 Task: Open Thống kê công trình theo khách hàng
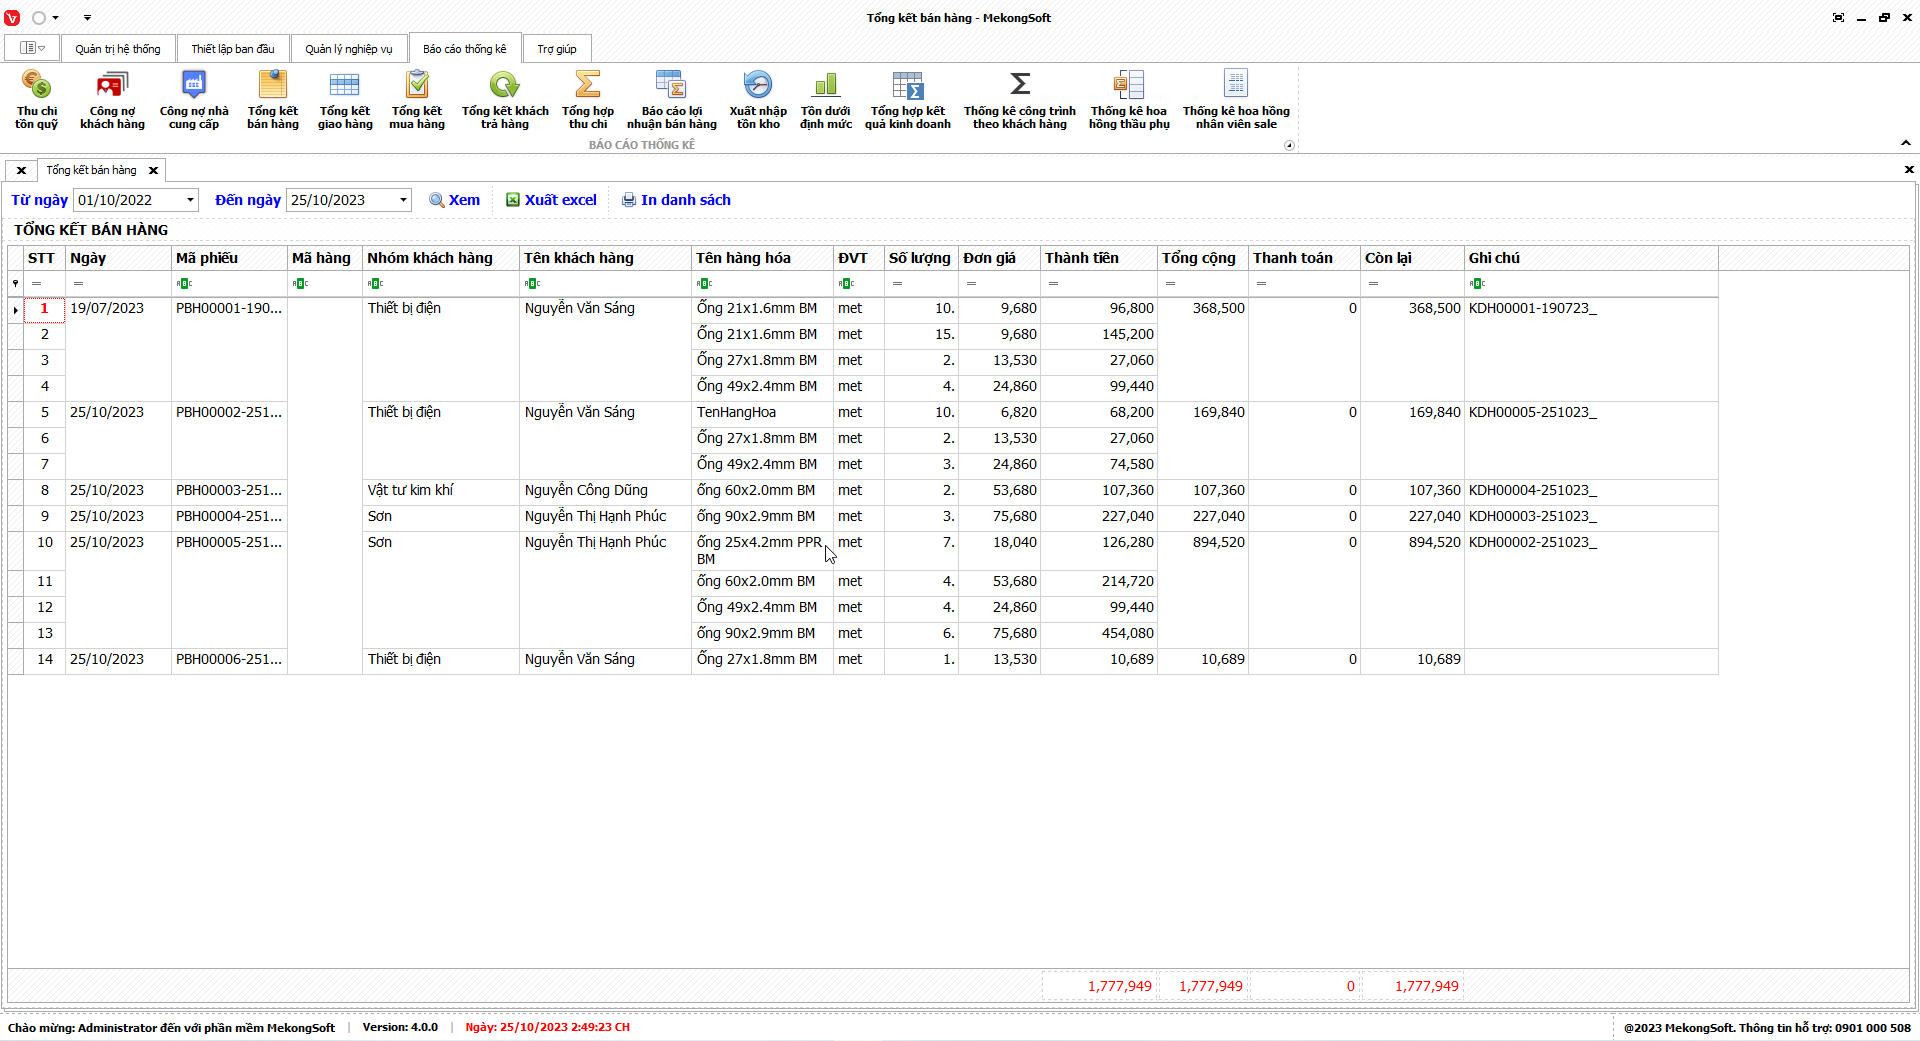point(1019,98)
